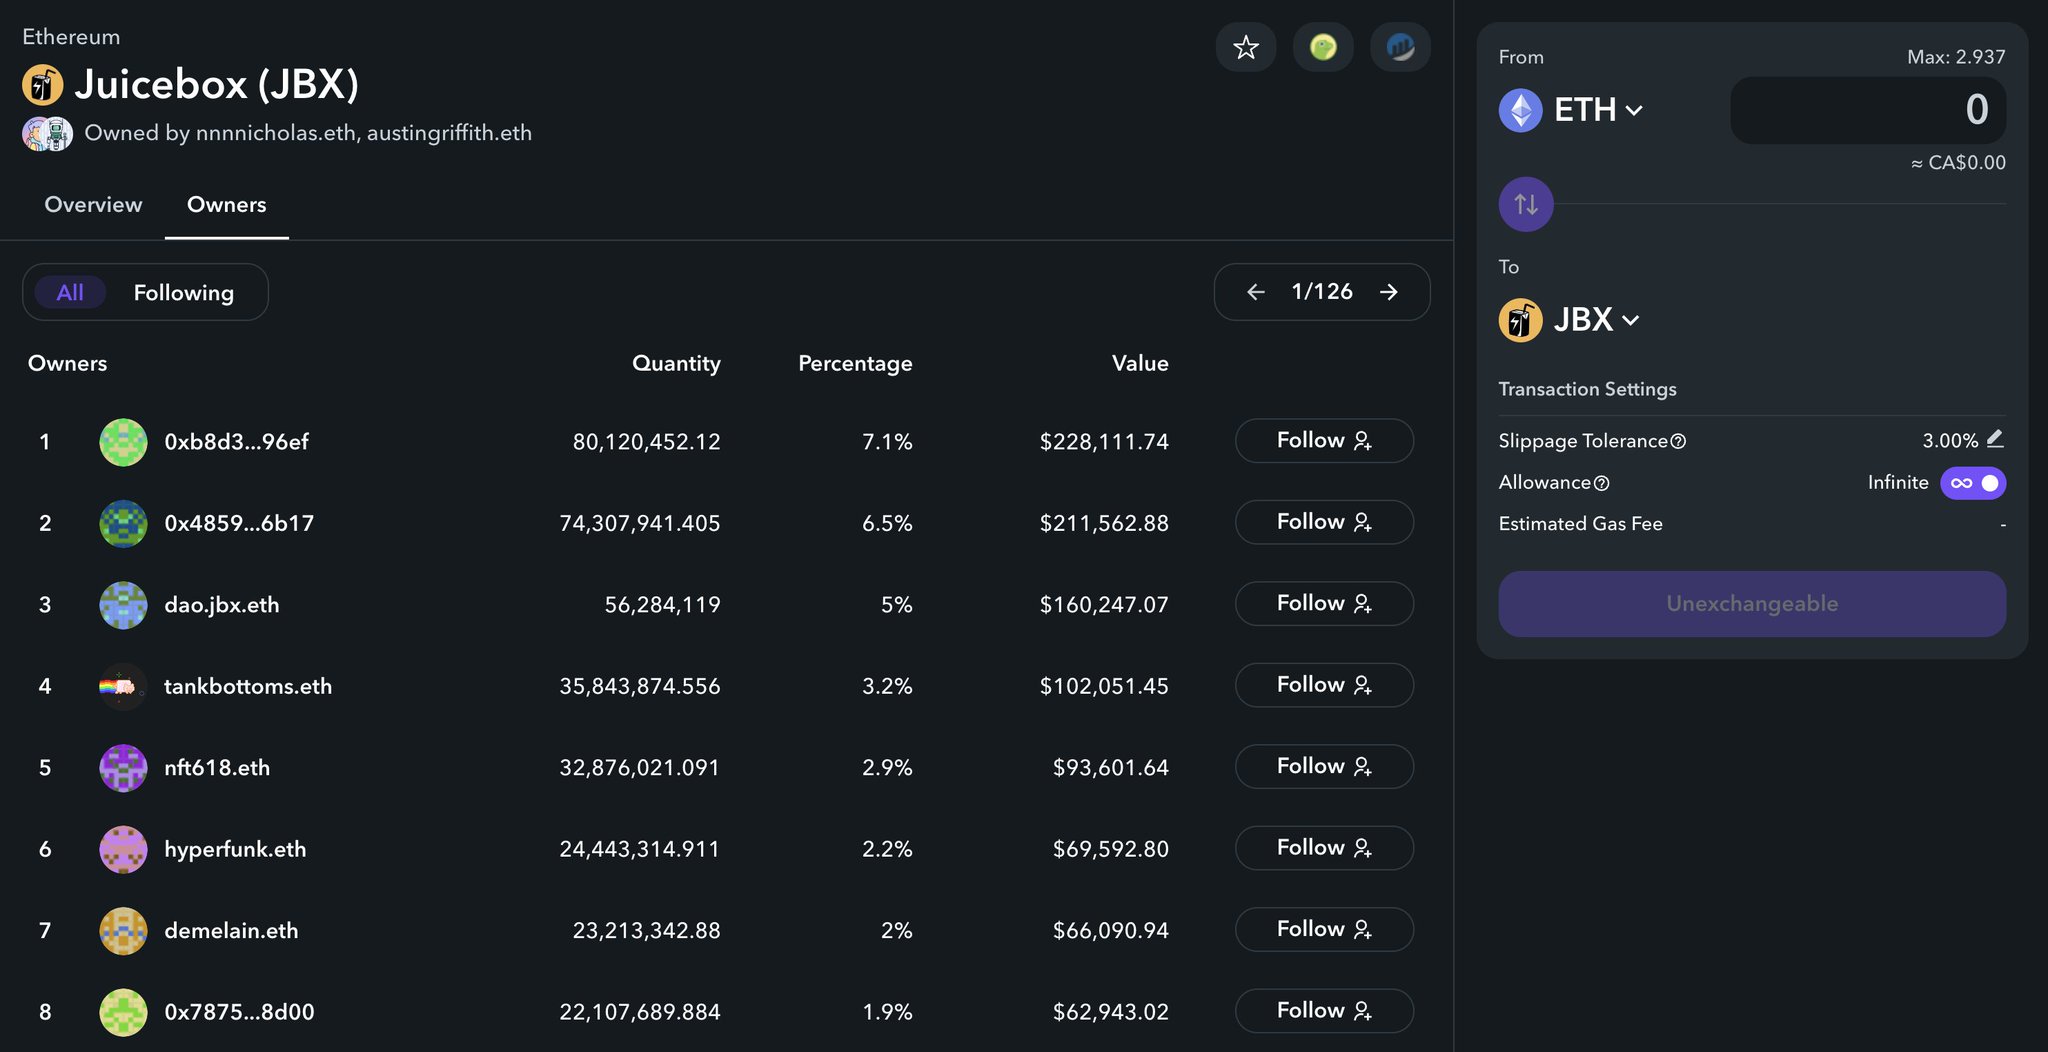Open the blue CoinMarketCap link icon
Viewport: 2048px width, 1052px height.
[x=1400, y=47]
